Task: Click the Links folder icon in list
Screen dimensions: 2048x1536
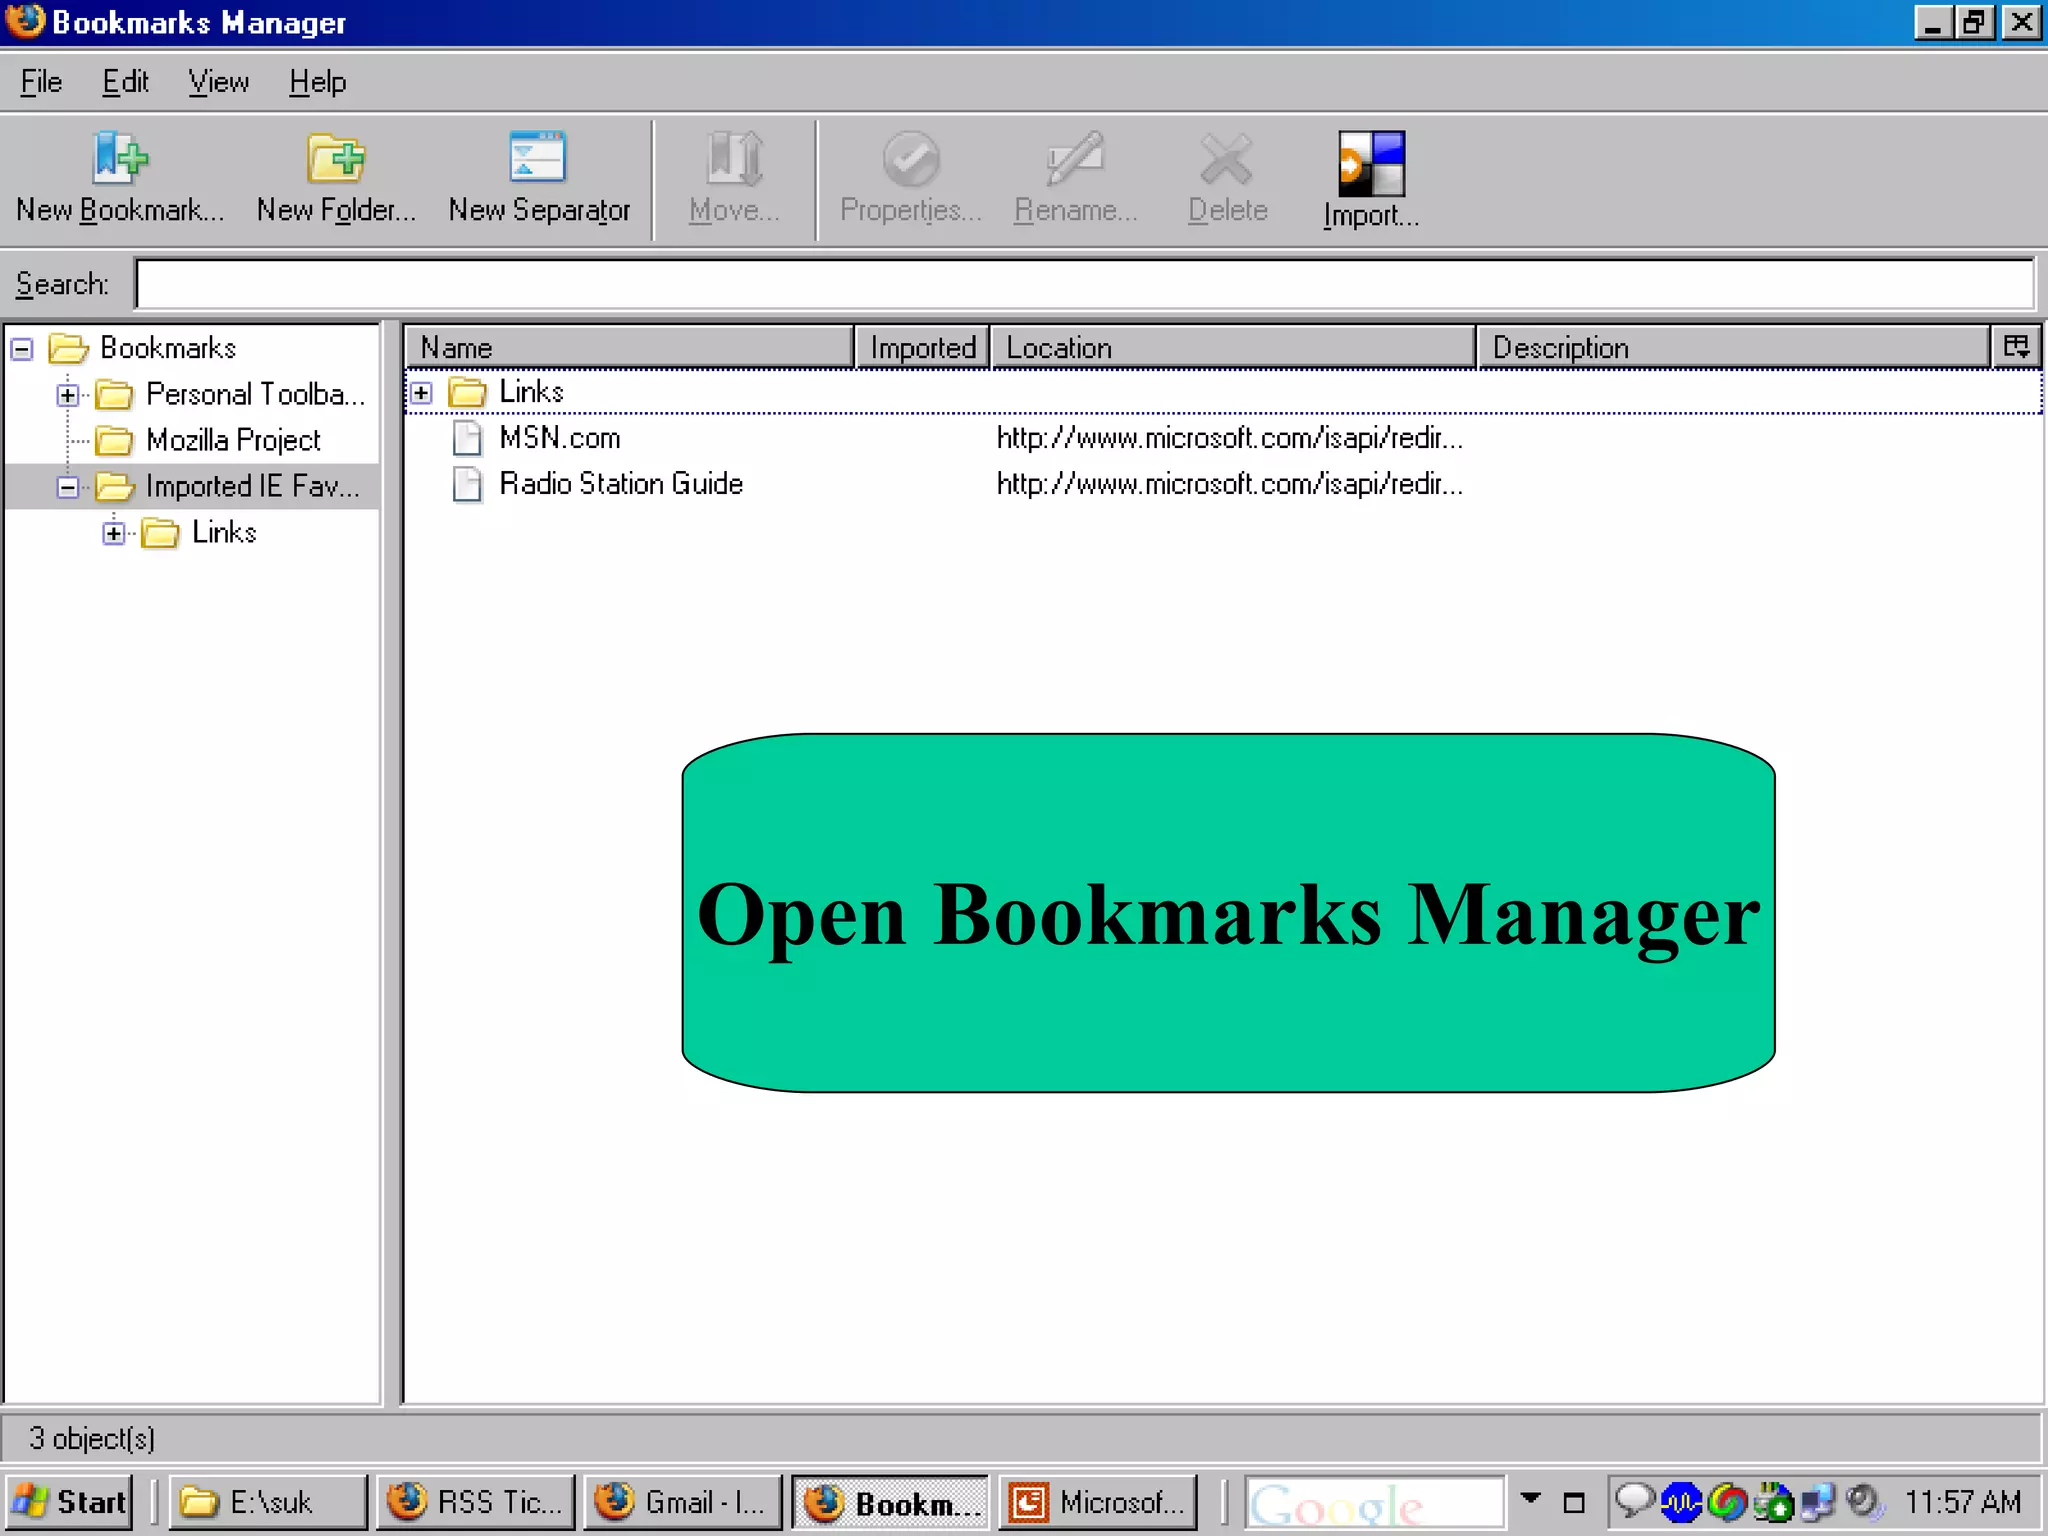Action: (x=467, y=392)
